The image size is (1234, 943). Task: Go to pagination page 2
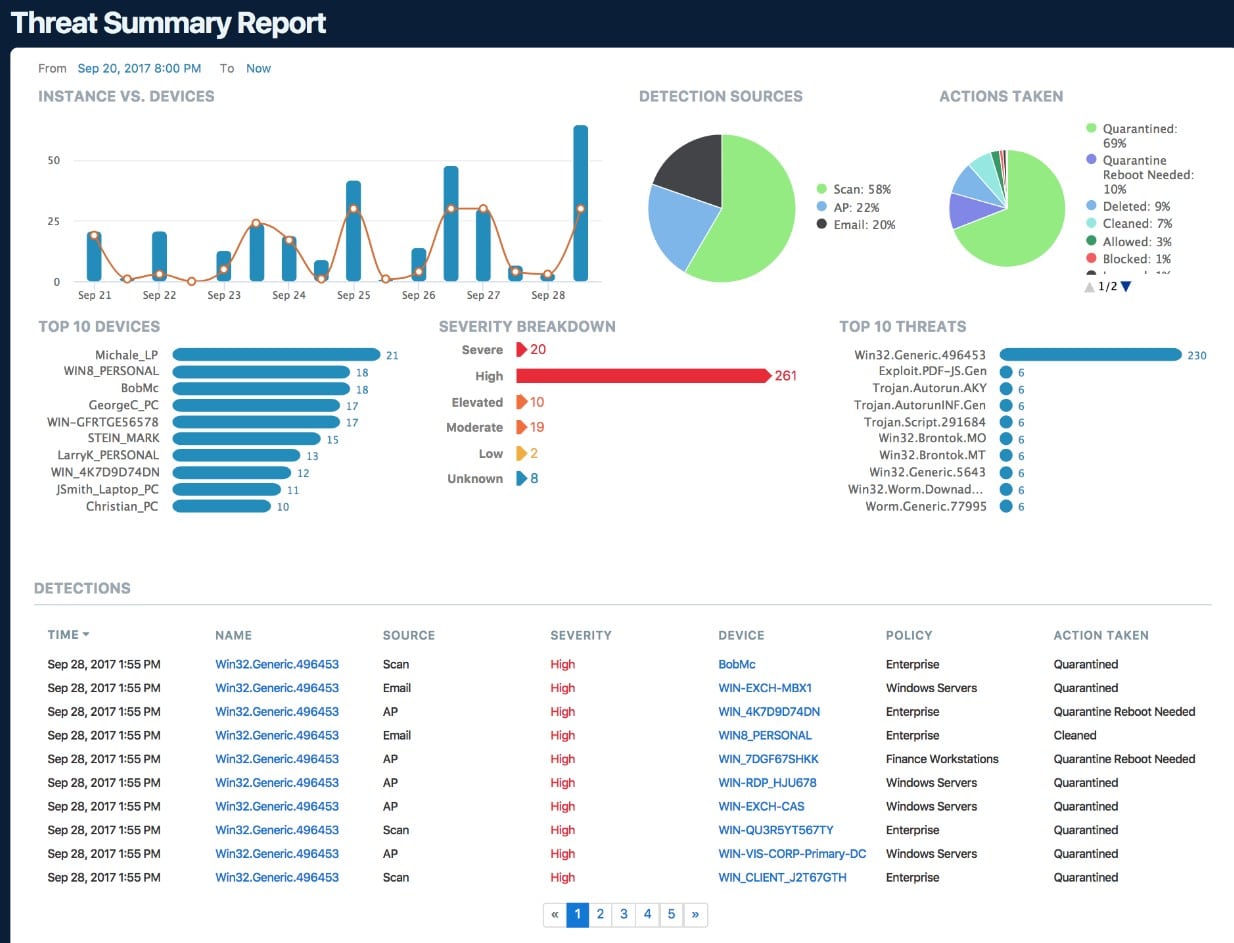pyautogui.click(x=600, y=914)
